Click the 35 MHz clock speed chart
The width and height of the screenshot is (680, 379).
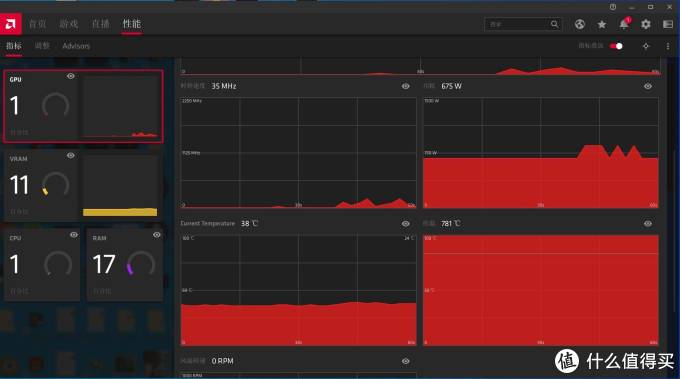coord(298,153)
